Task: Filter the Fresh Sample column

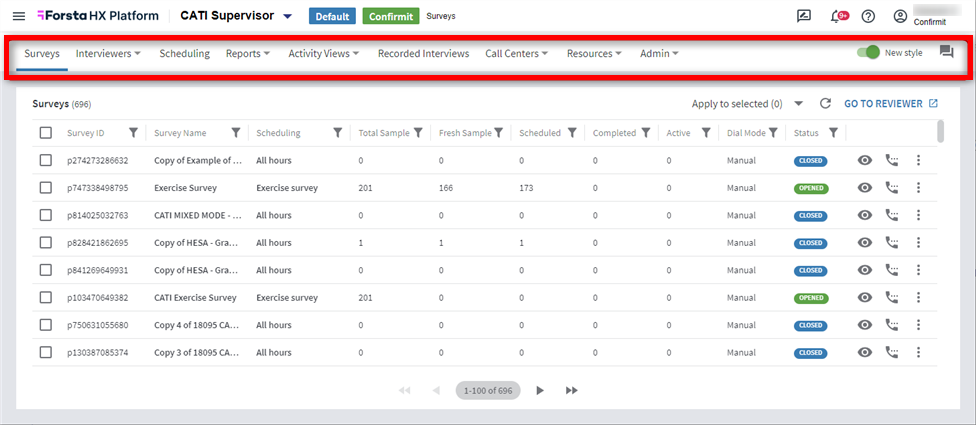Action: (499, 133)
